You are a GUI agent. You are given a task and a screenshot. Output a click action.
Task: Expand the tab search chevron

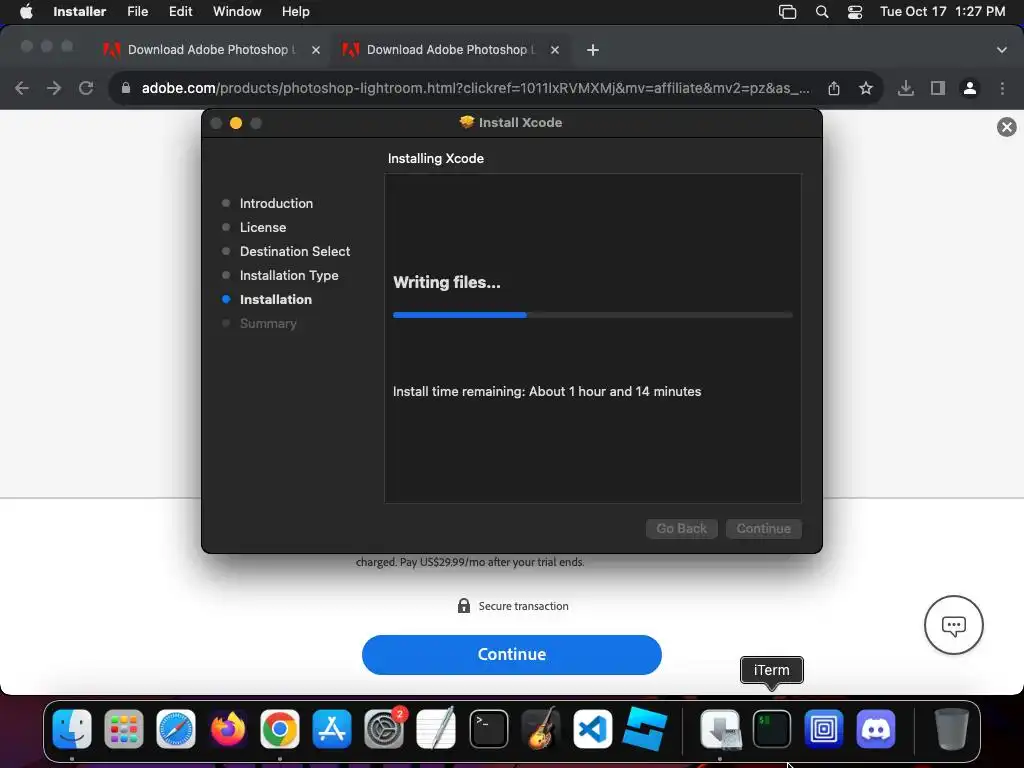1002,50
